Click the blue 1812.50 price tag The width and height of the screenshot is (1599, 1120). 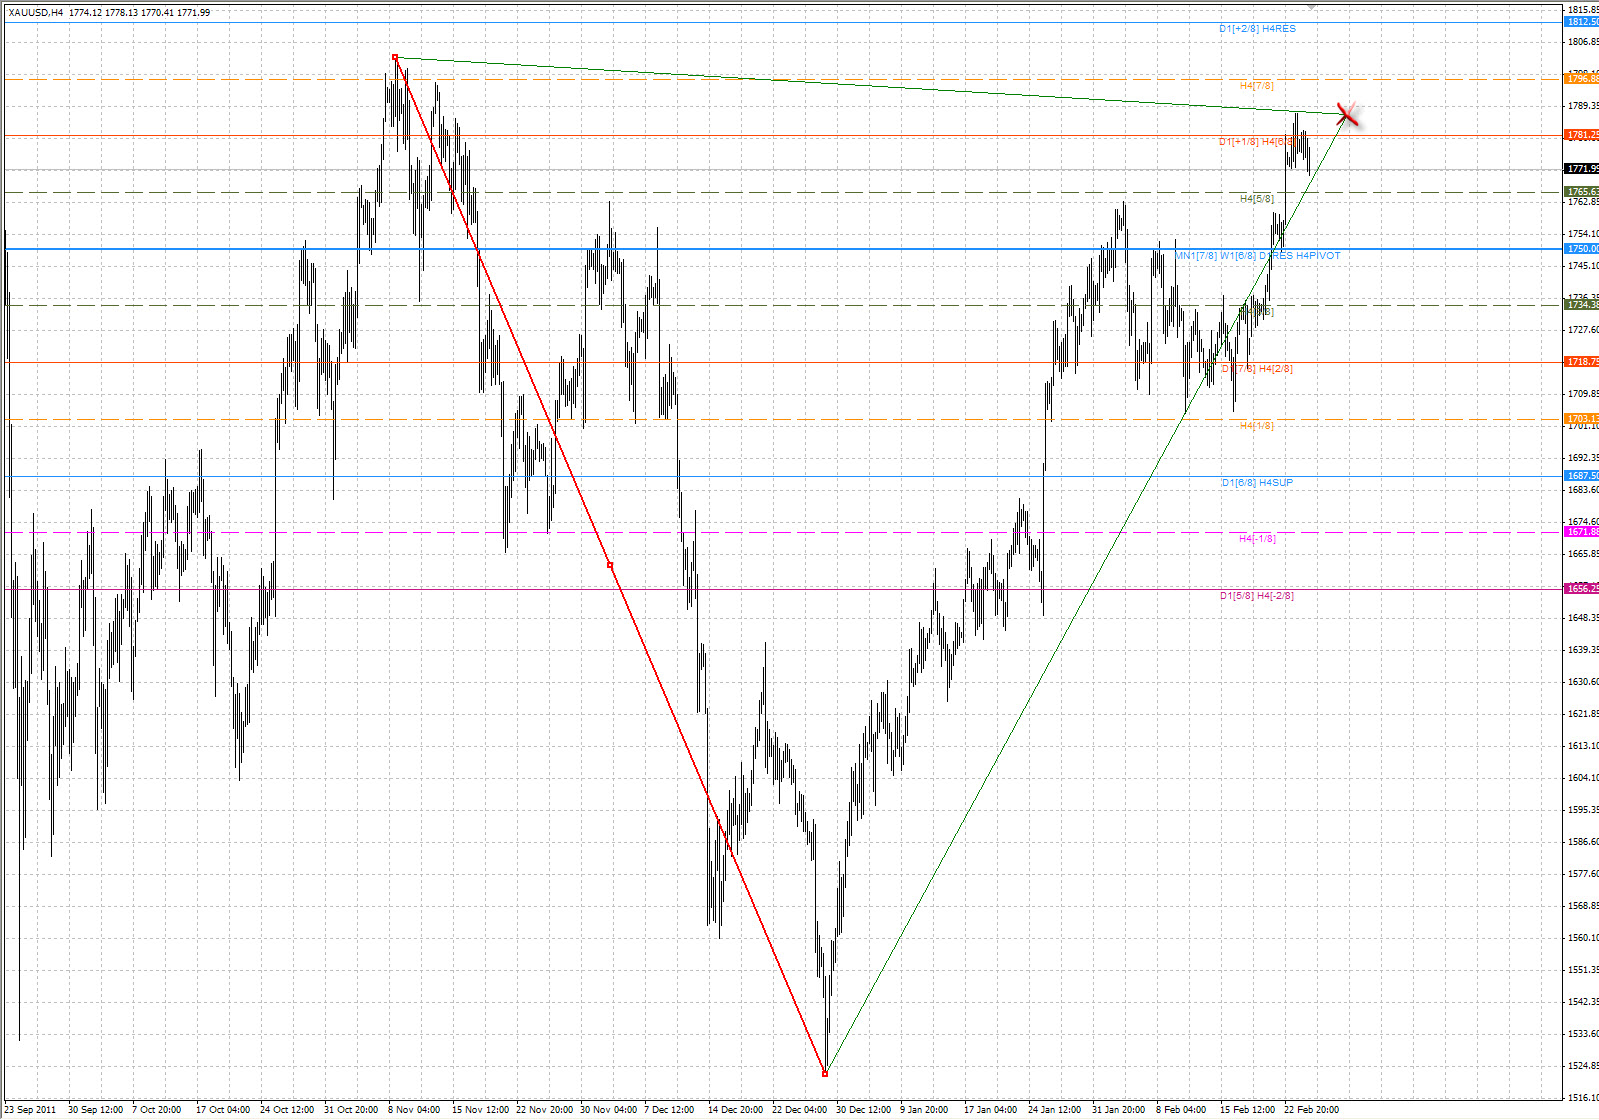click(x=1581, y=22)
